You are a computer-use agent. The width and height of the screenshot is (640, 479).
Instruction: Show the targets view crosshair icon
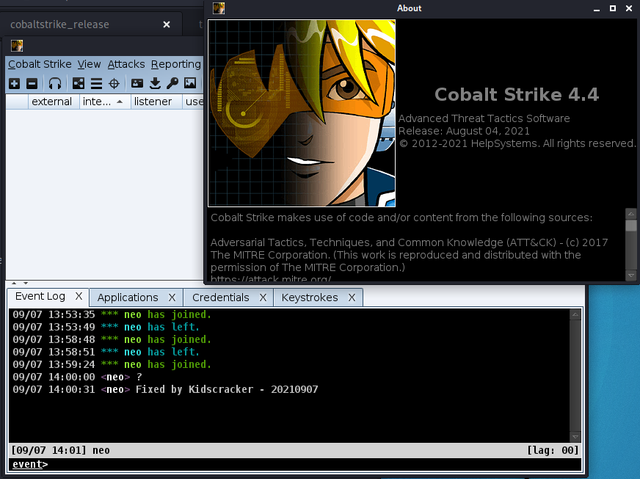coord(113,83)
